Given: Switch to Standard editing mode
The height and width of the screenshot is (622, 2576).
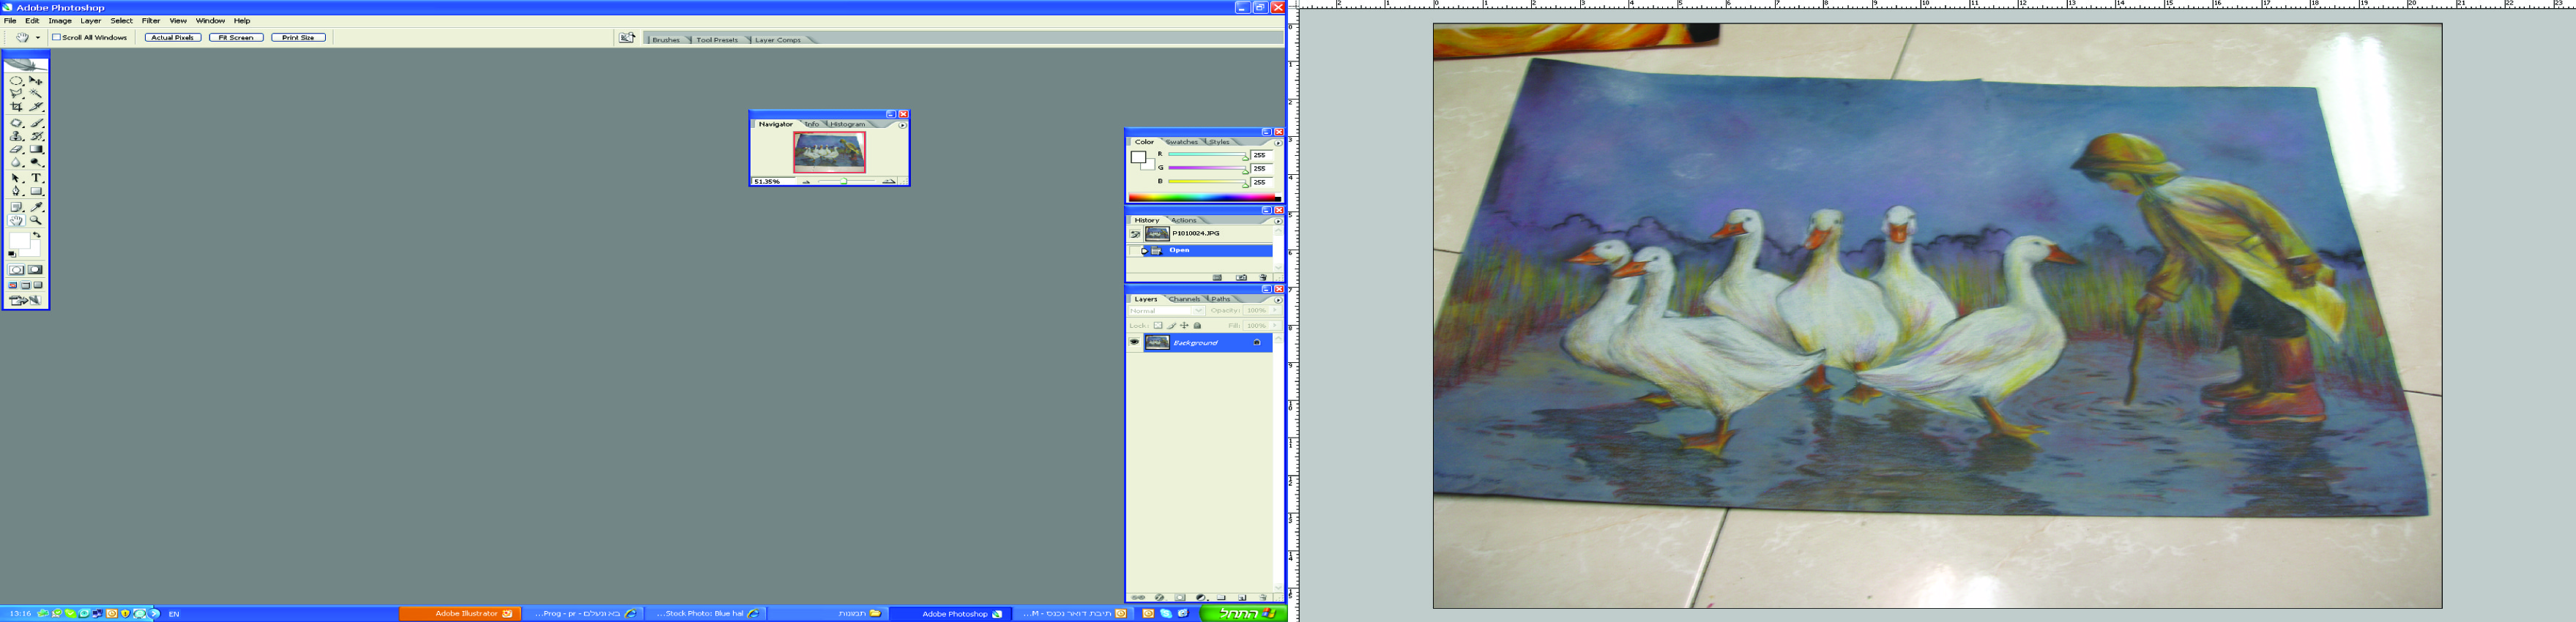Looking at the screenshot, I should [x=16, y=270].
